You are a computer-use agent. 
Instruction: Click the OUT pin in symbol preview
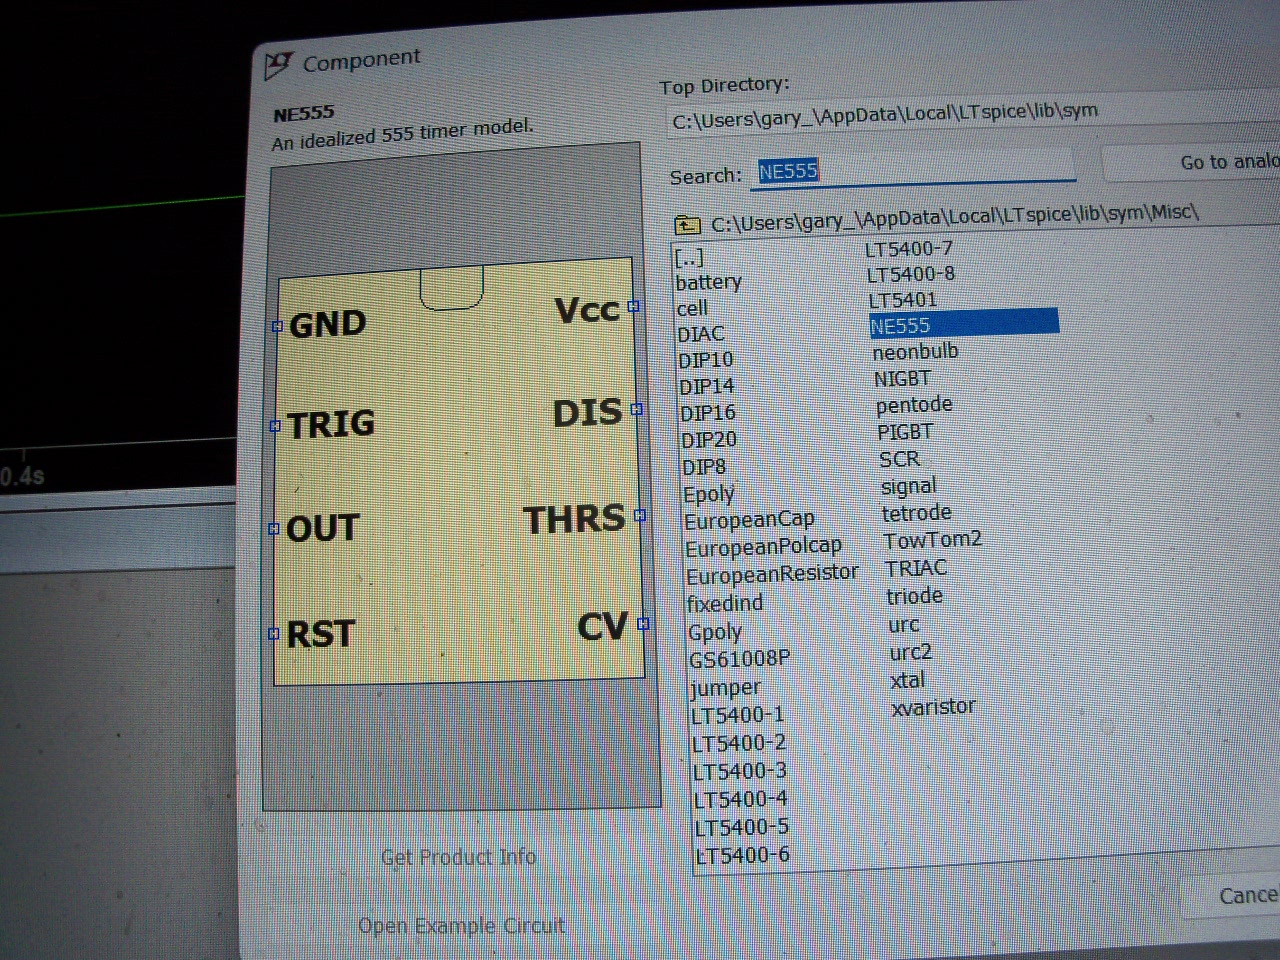[274, 528]
